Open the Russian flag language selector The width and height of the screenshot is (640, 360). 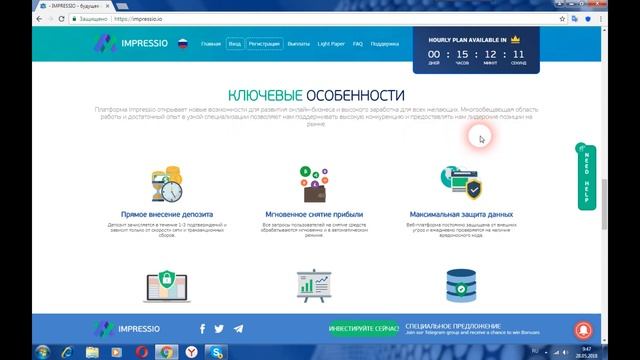coord(183,43)
